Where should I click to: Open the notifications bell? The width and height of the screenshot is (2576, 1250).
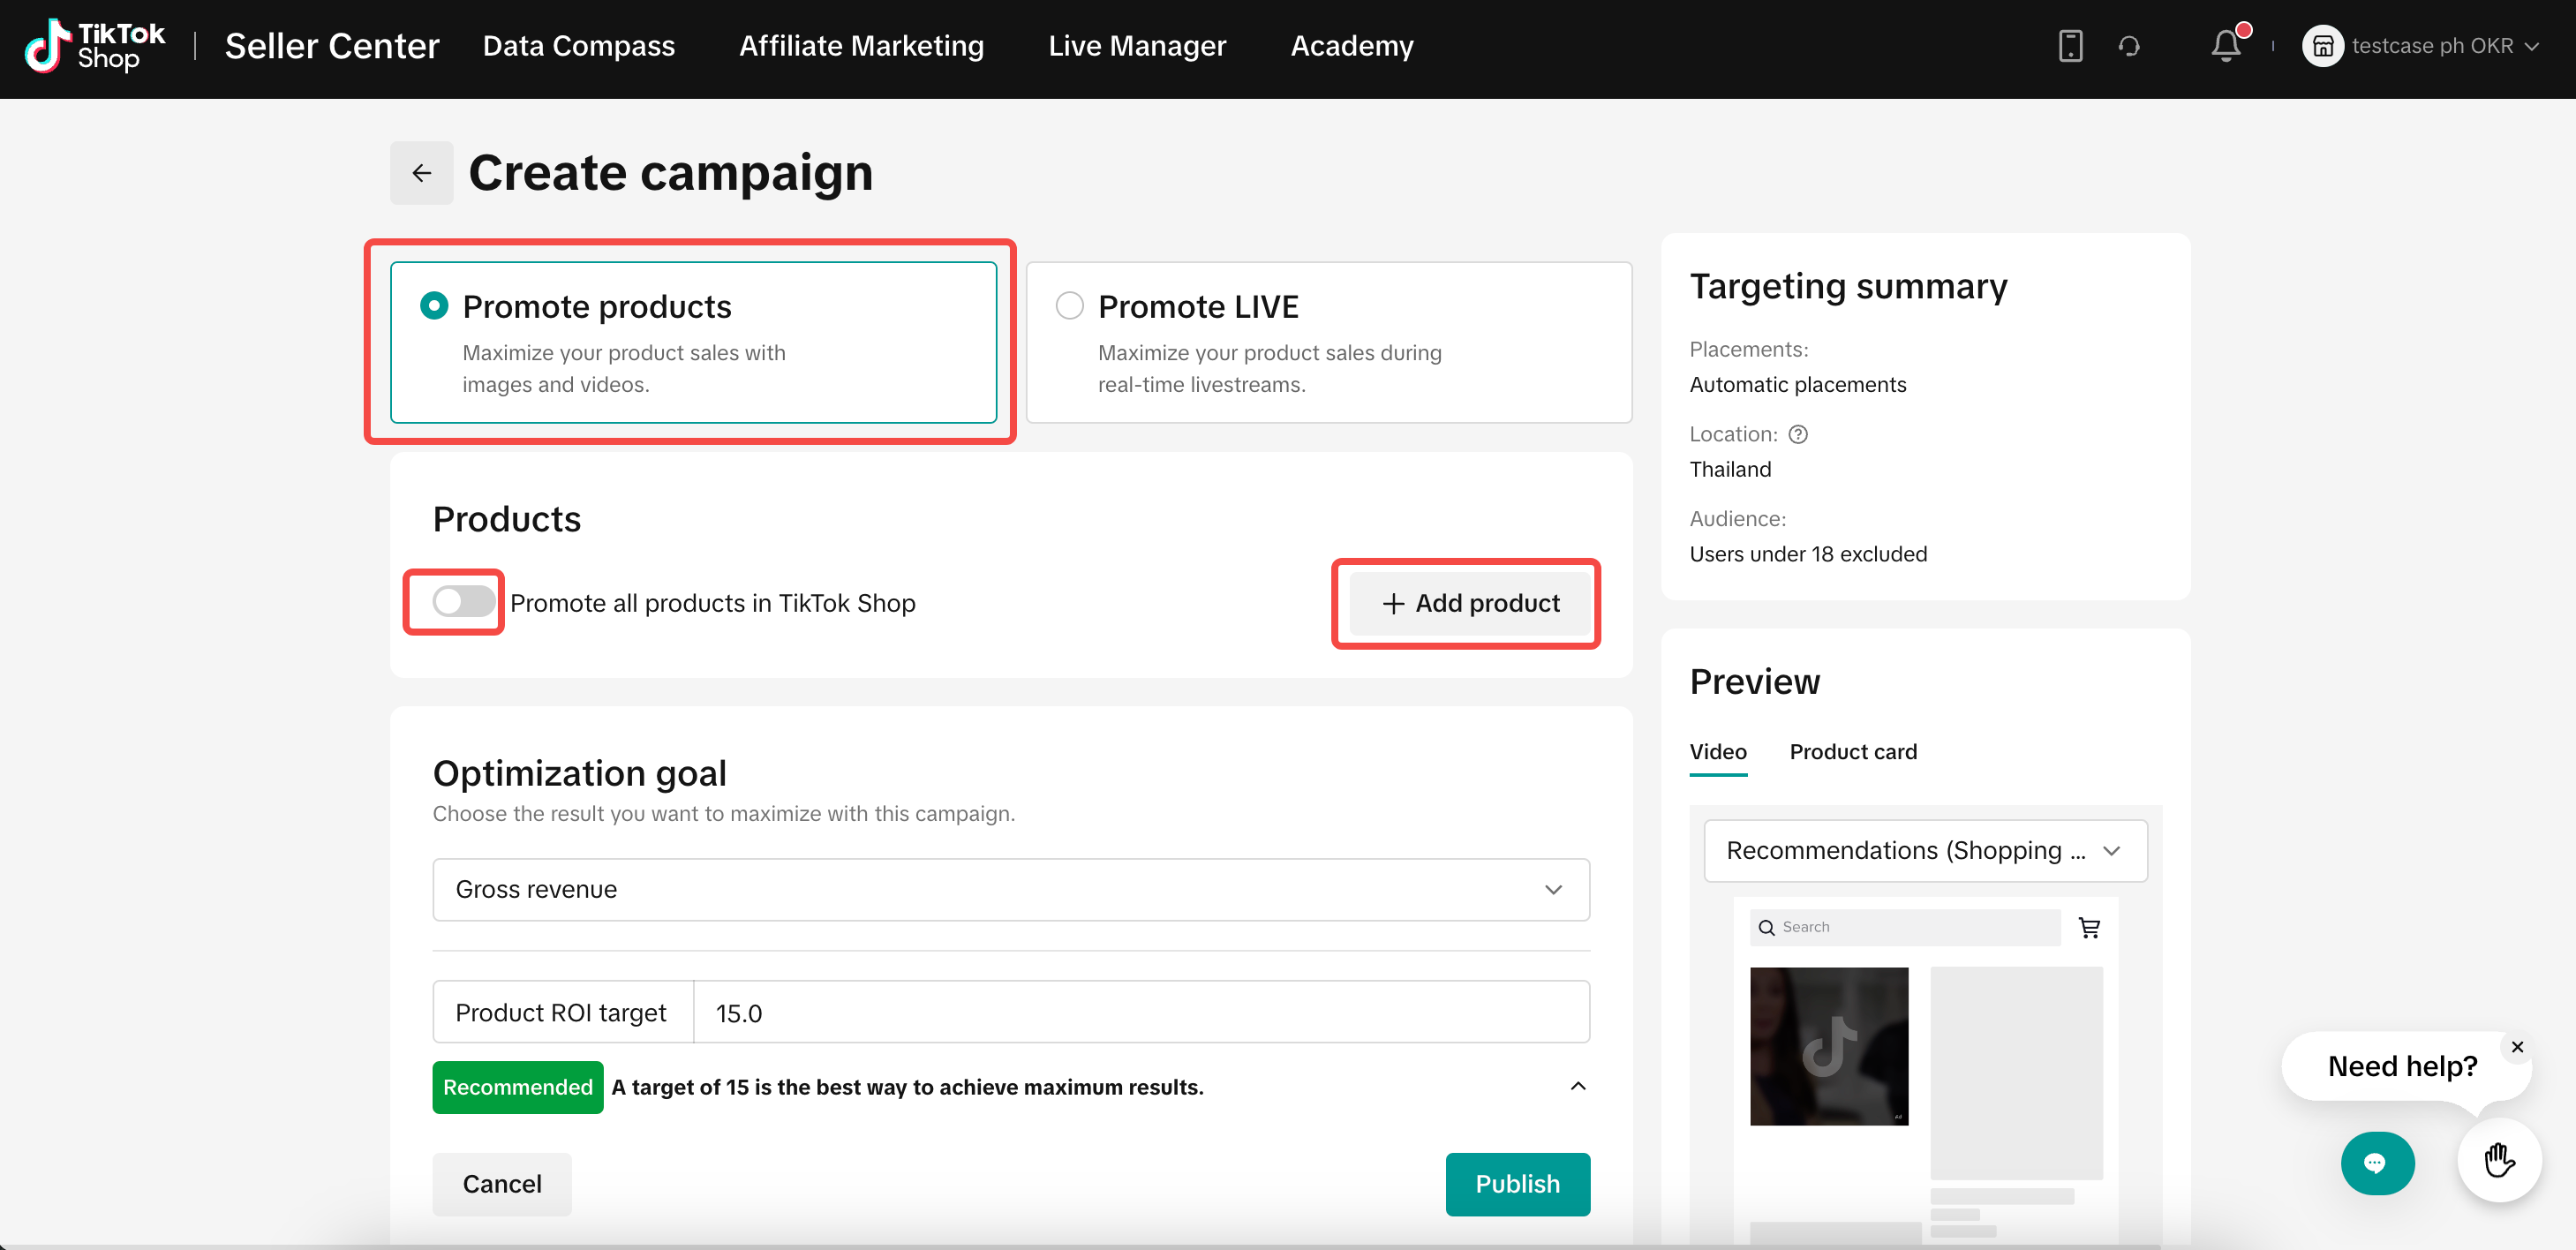(2226, 46)
